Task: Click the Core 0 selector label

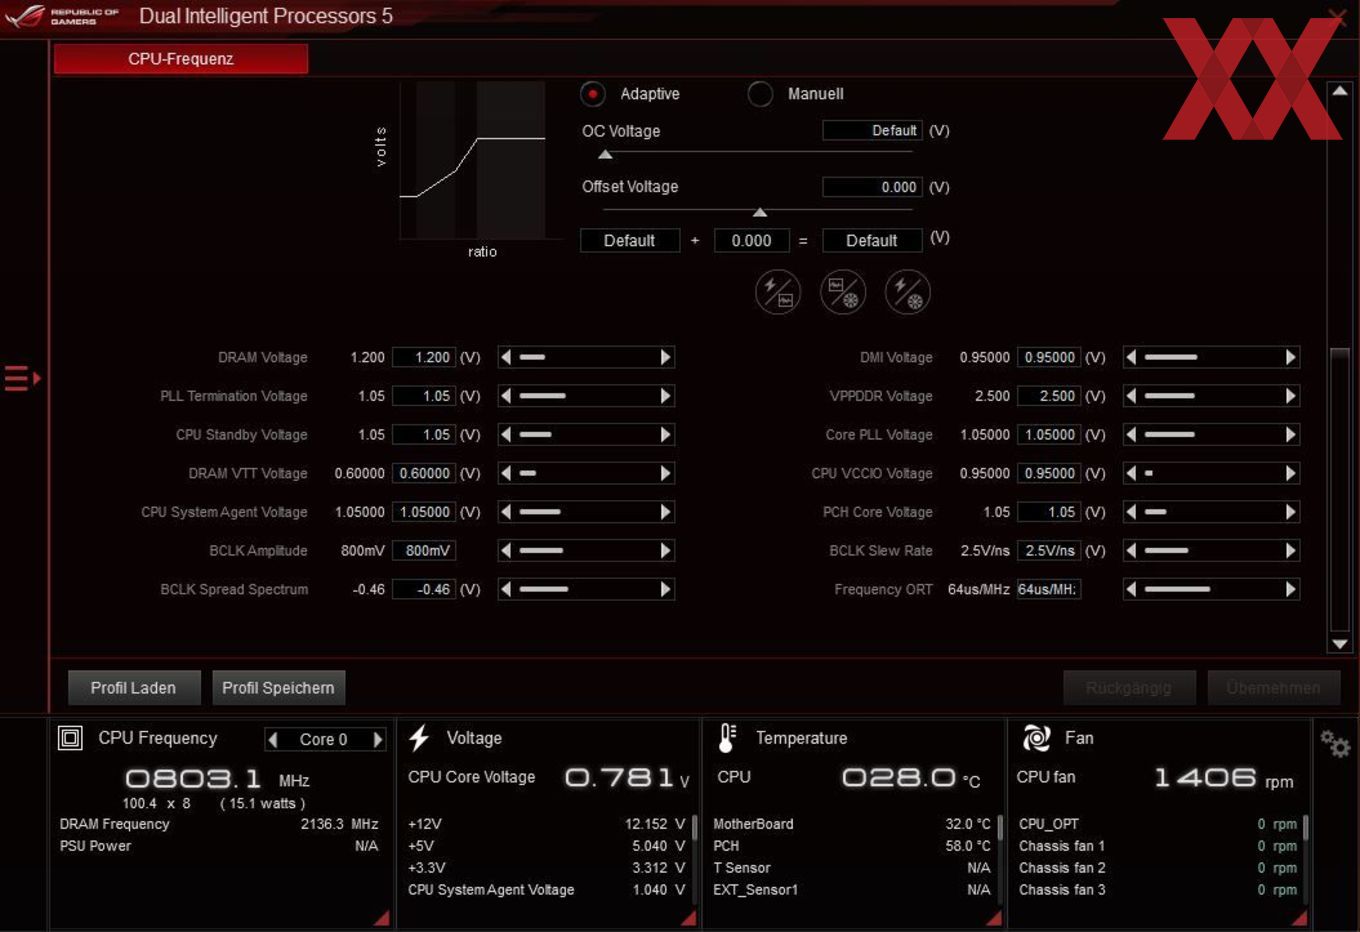Action: [x=324, y=739]
